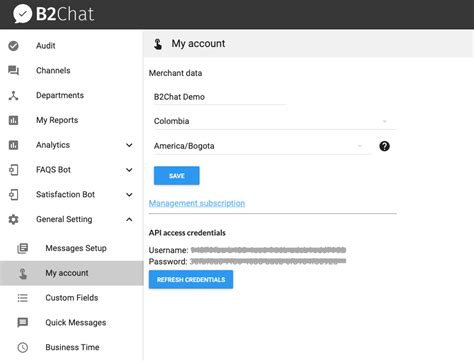Click the blurred API Username value

[268, 250]
